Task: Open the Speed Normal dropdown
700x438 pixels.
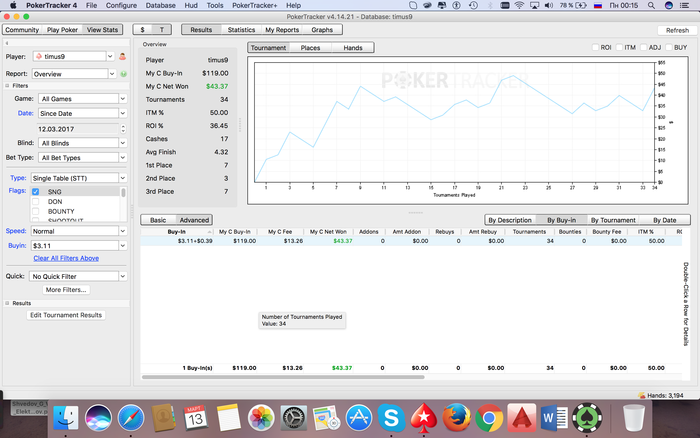Action: (122, 231)
